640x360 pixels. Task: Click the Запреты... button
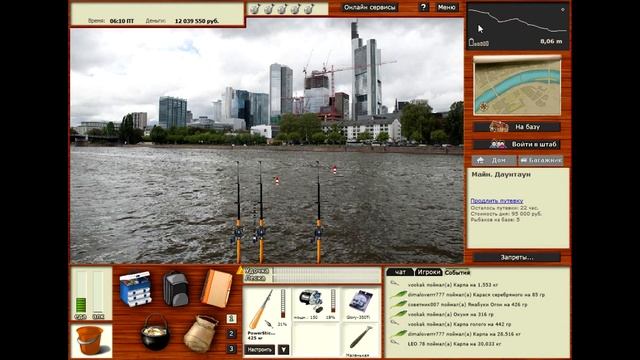(517, 258)
